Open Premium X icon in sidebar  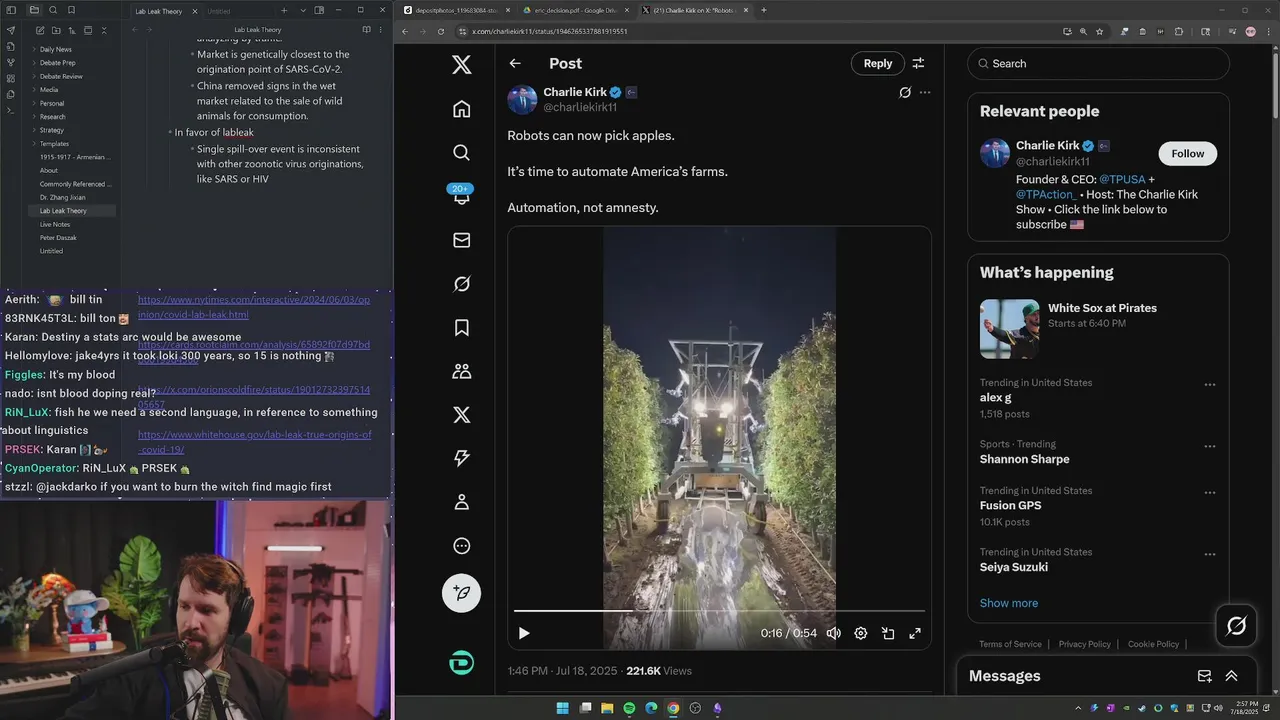[x=461, y=415]
